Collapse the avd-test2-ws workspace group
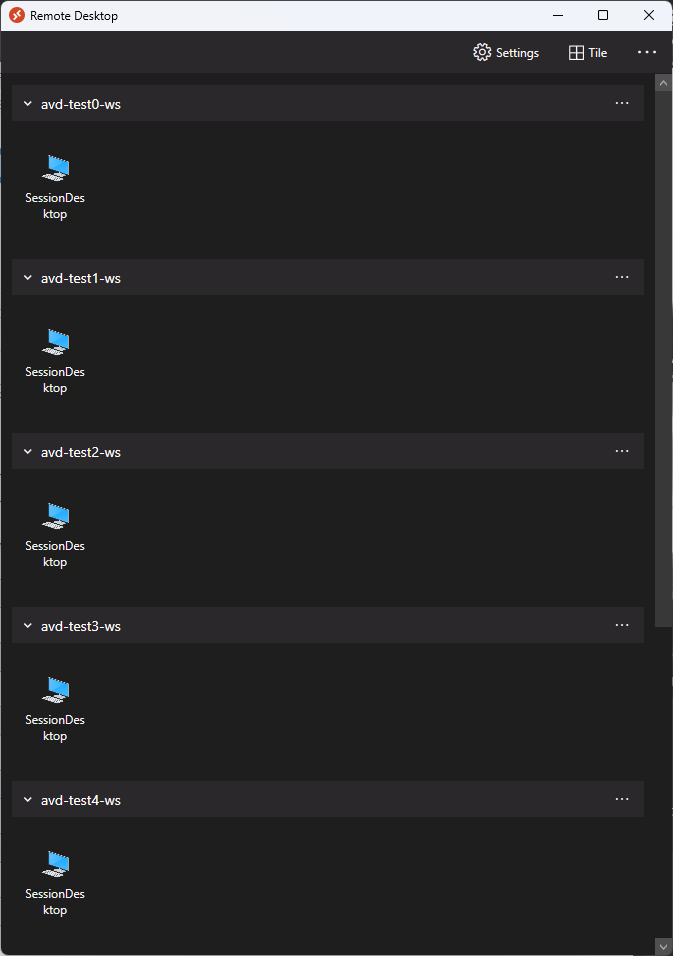This screenshot has width=673, height=956. pos(27,452)
